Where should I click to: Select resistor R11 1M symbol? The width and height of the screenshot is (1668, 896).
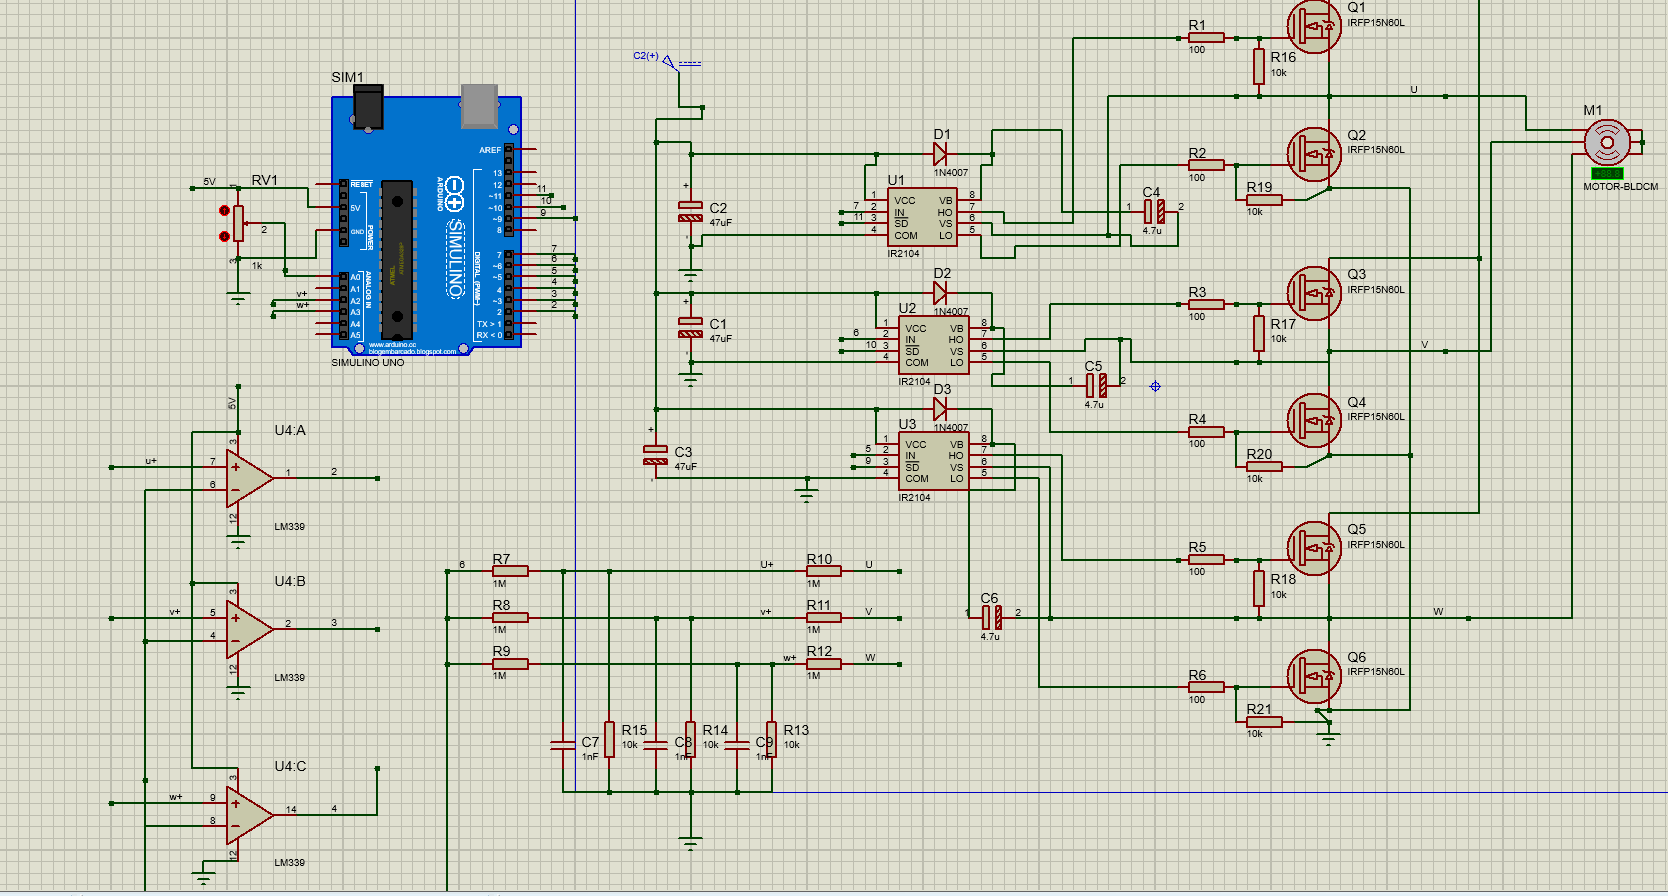[x=824, y=618]
